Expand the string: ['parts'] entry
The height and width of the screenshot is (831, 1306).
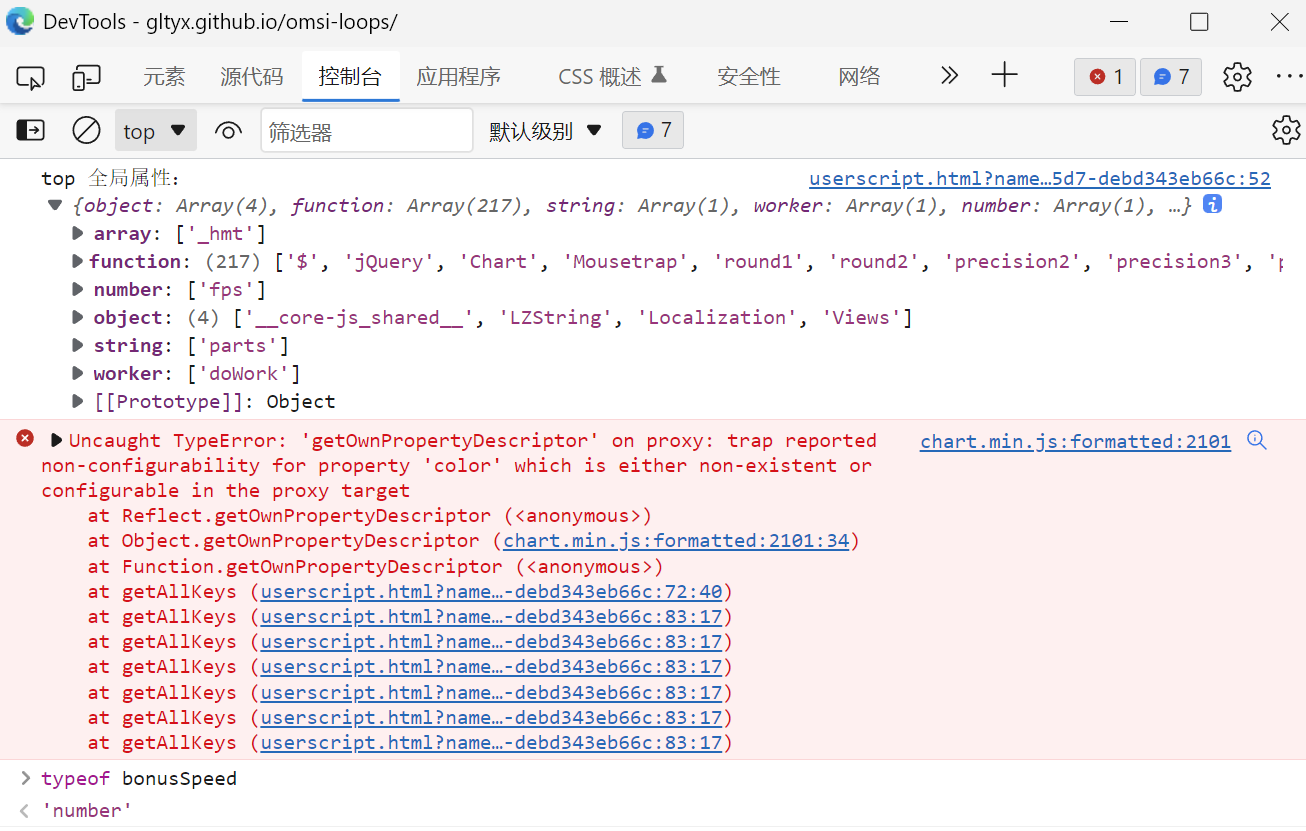tap(78, 346)
